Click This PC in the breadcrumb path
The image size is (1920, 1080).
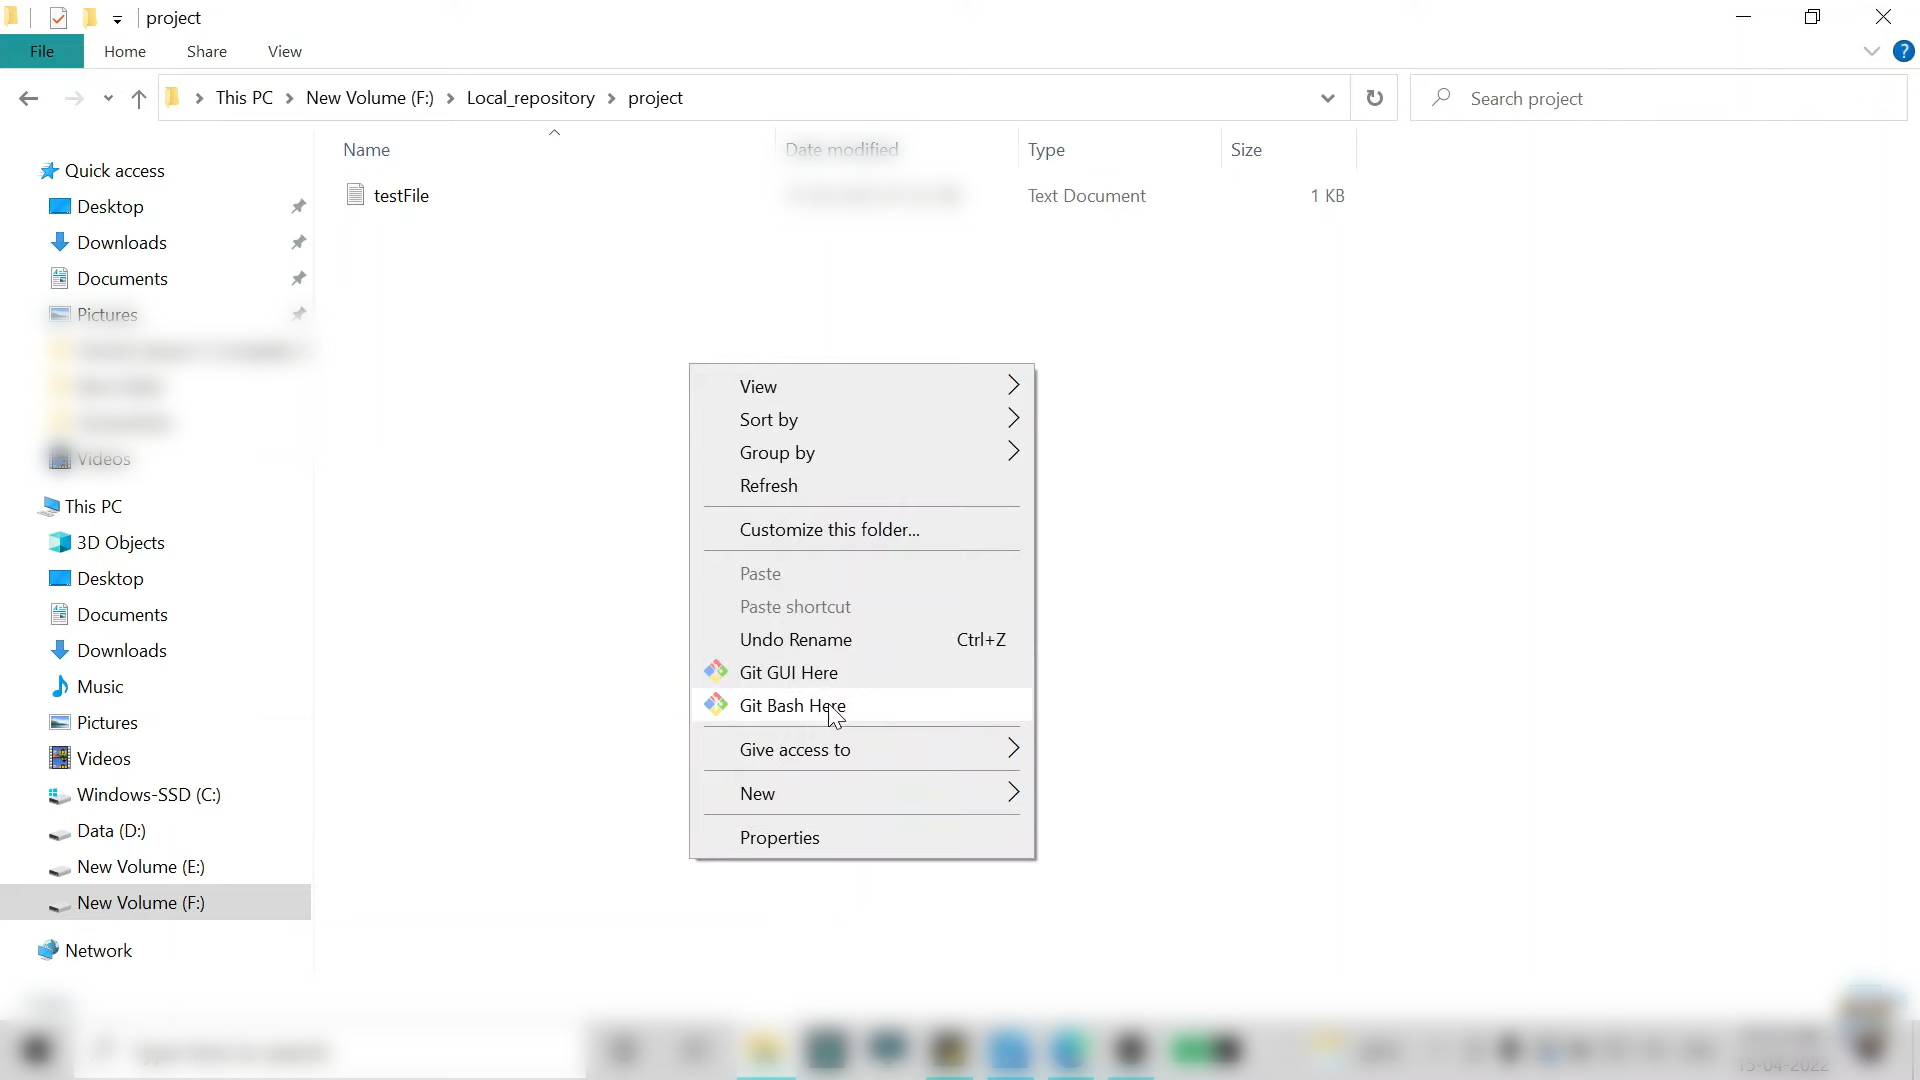click(x=244, y=98)
